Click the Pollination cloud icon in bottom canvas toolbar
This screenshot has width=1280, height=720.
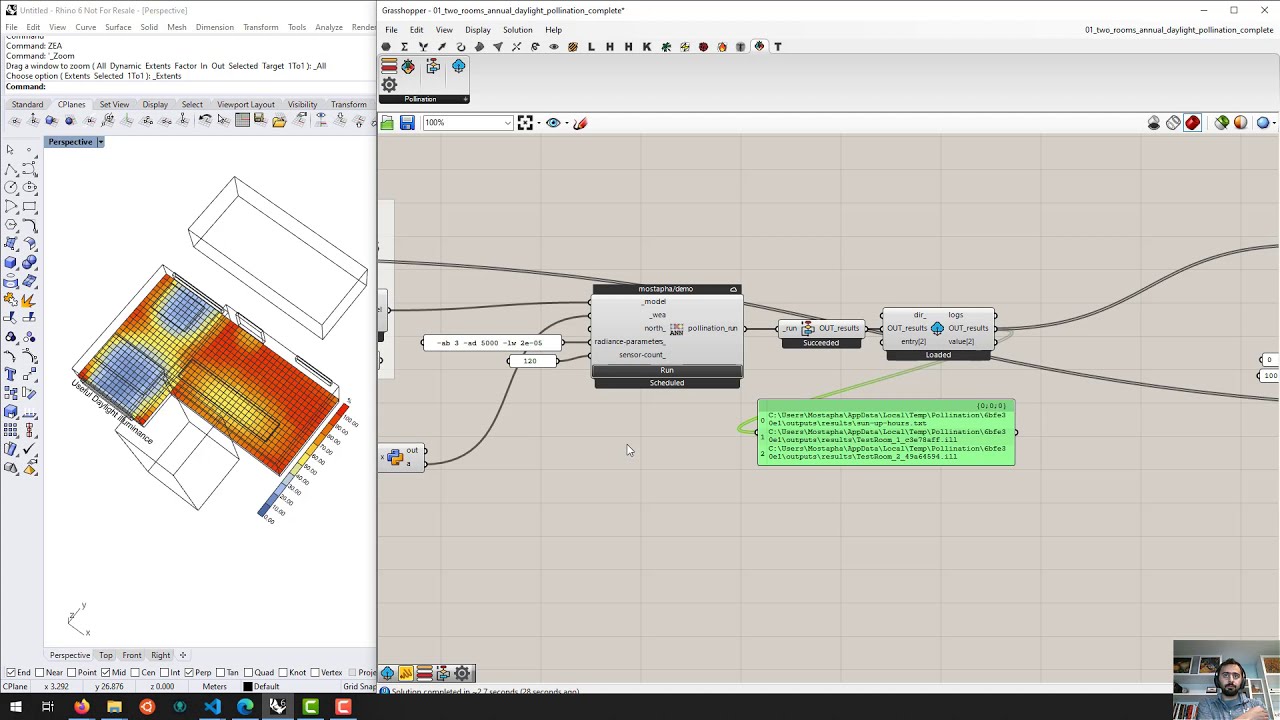click(x=387, y=673)
